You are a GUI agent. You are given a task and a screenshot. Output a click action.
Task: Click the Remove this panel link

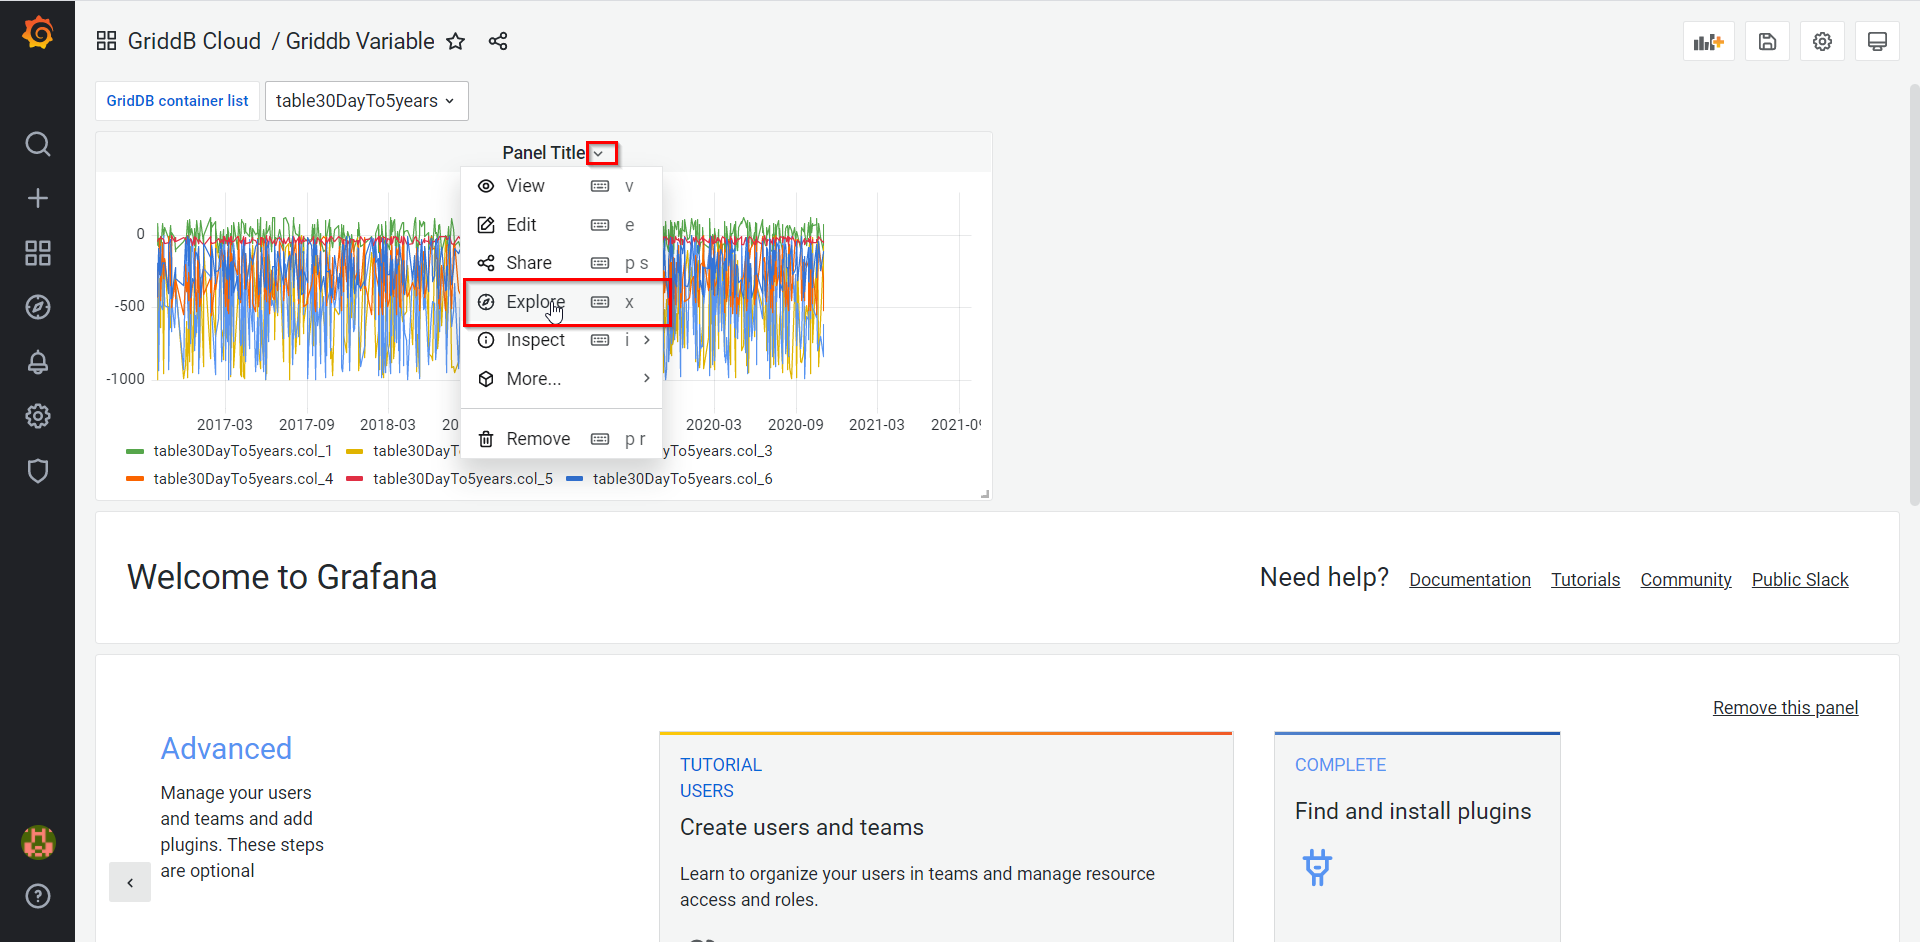click(x=1785, y=708)
